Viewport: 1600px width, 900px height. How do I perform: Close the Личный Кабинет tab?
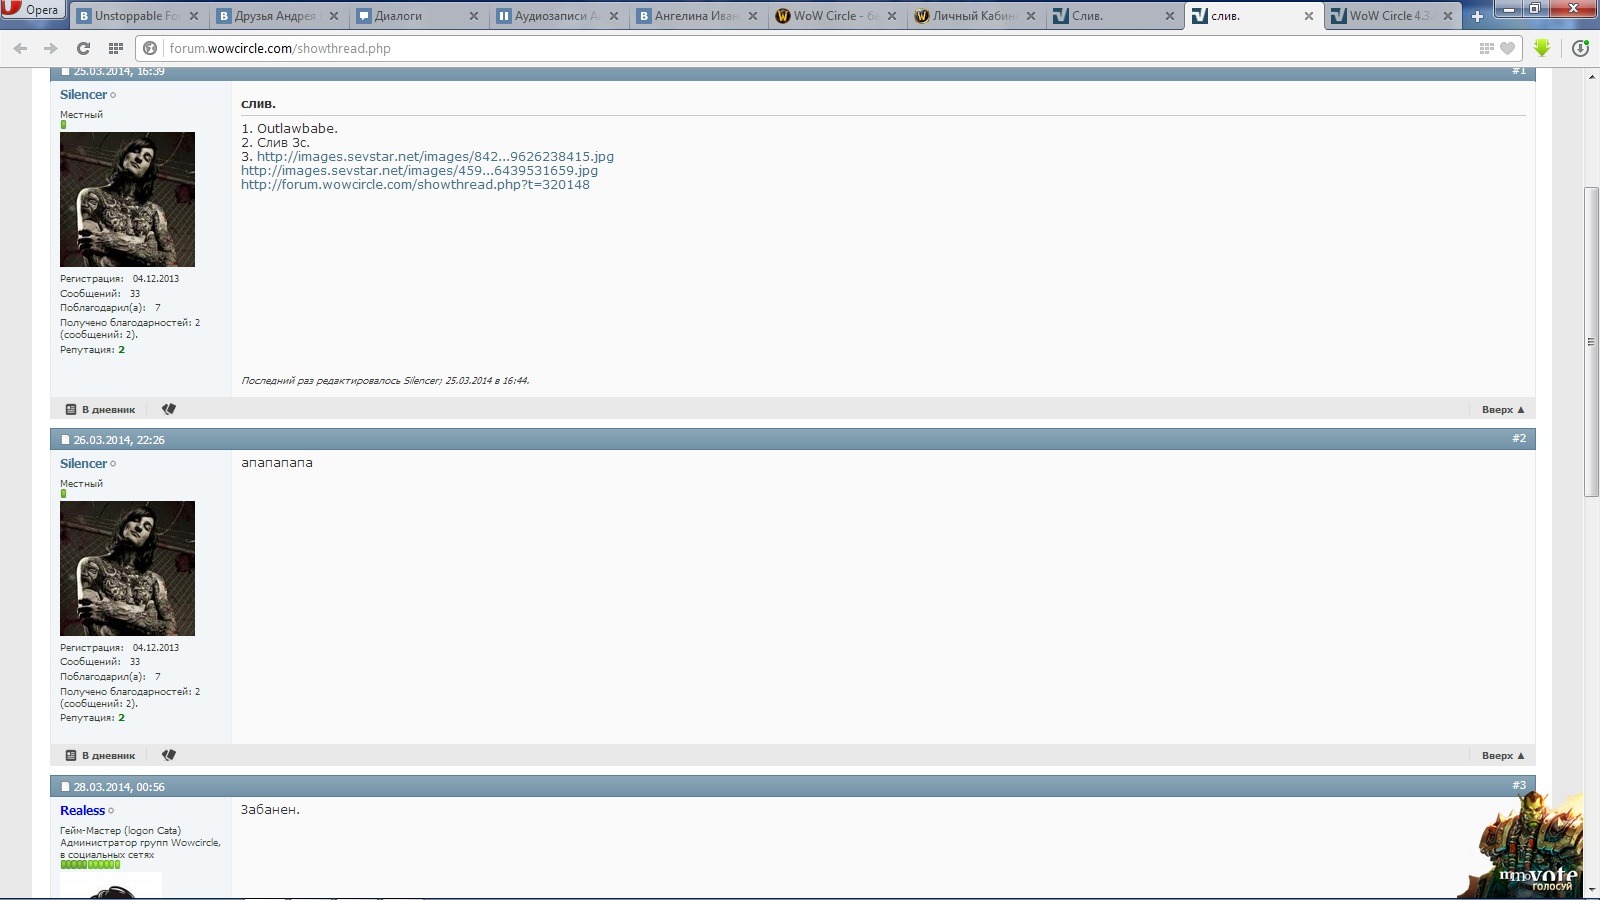click(x=1031, y=16)
